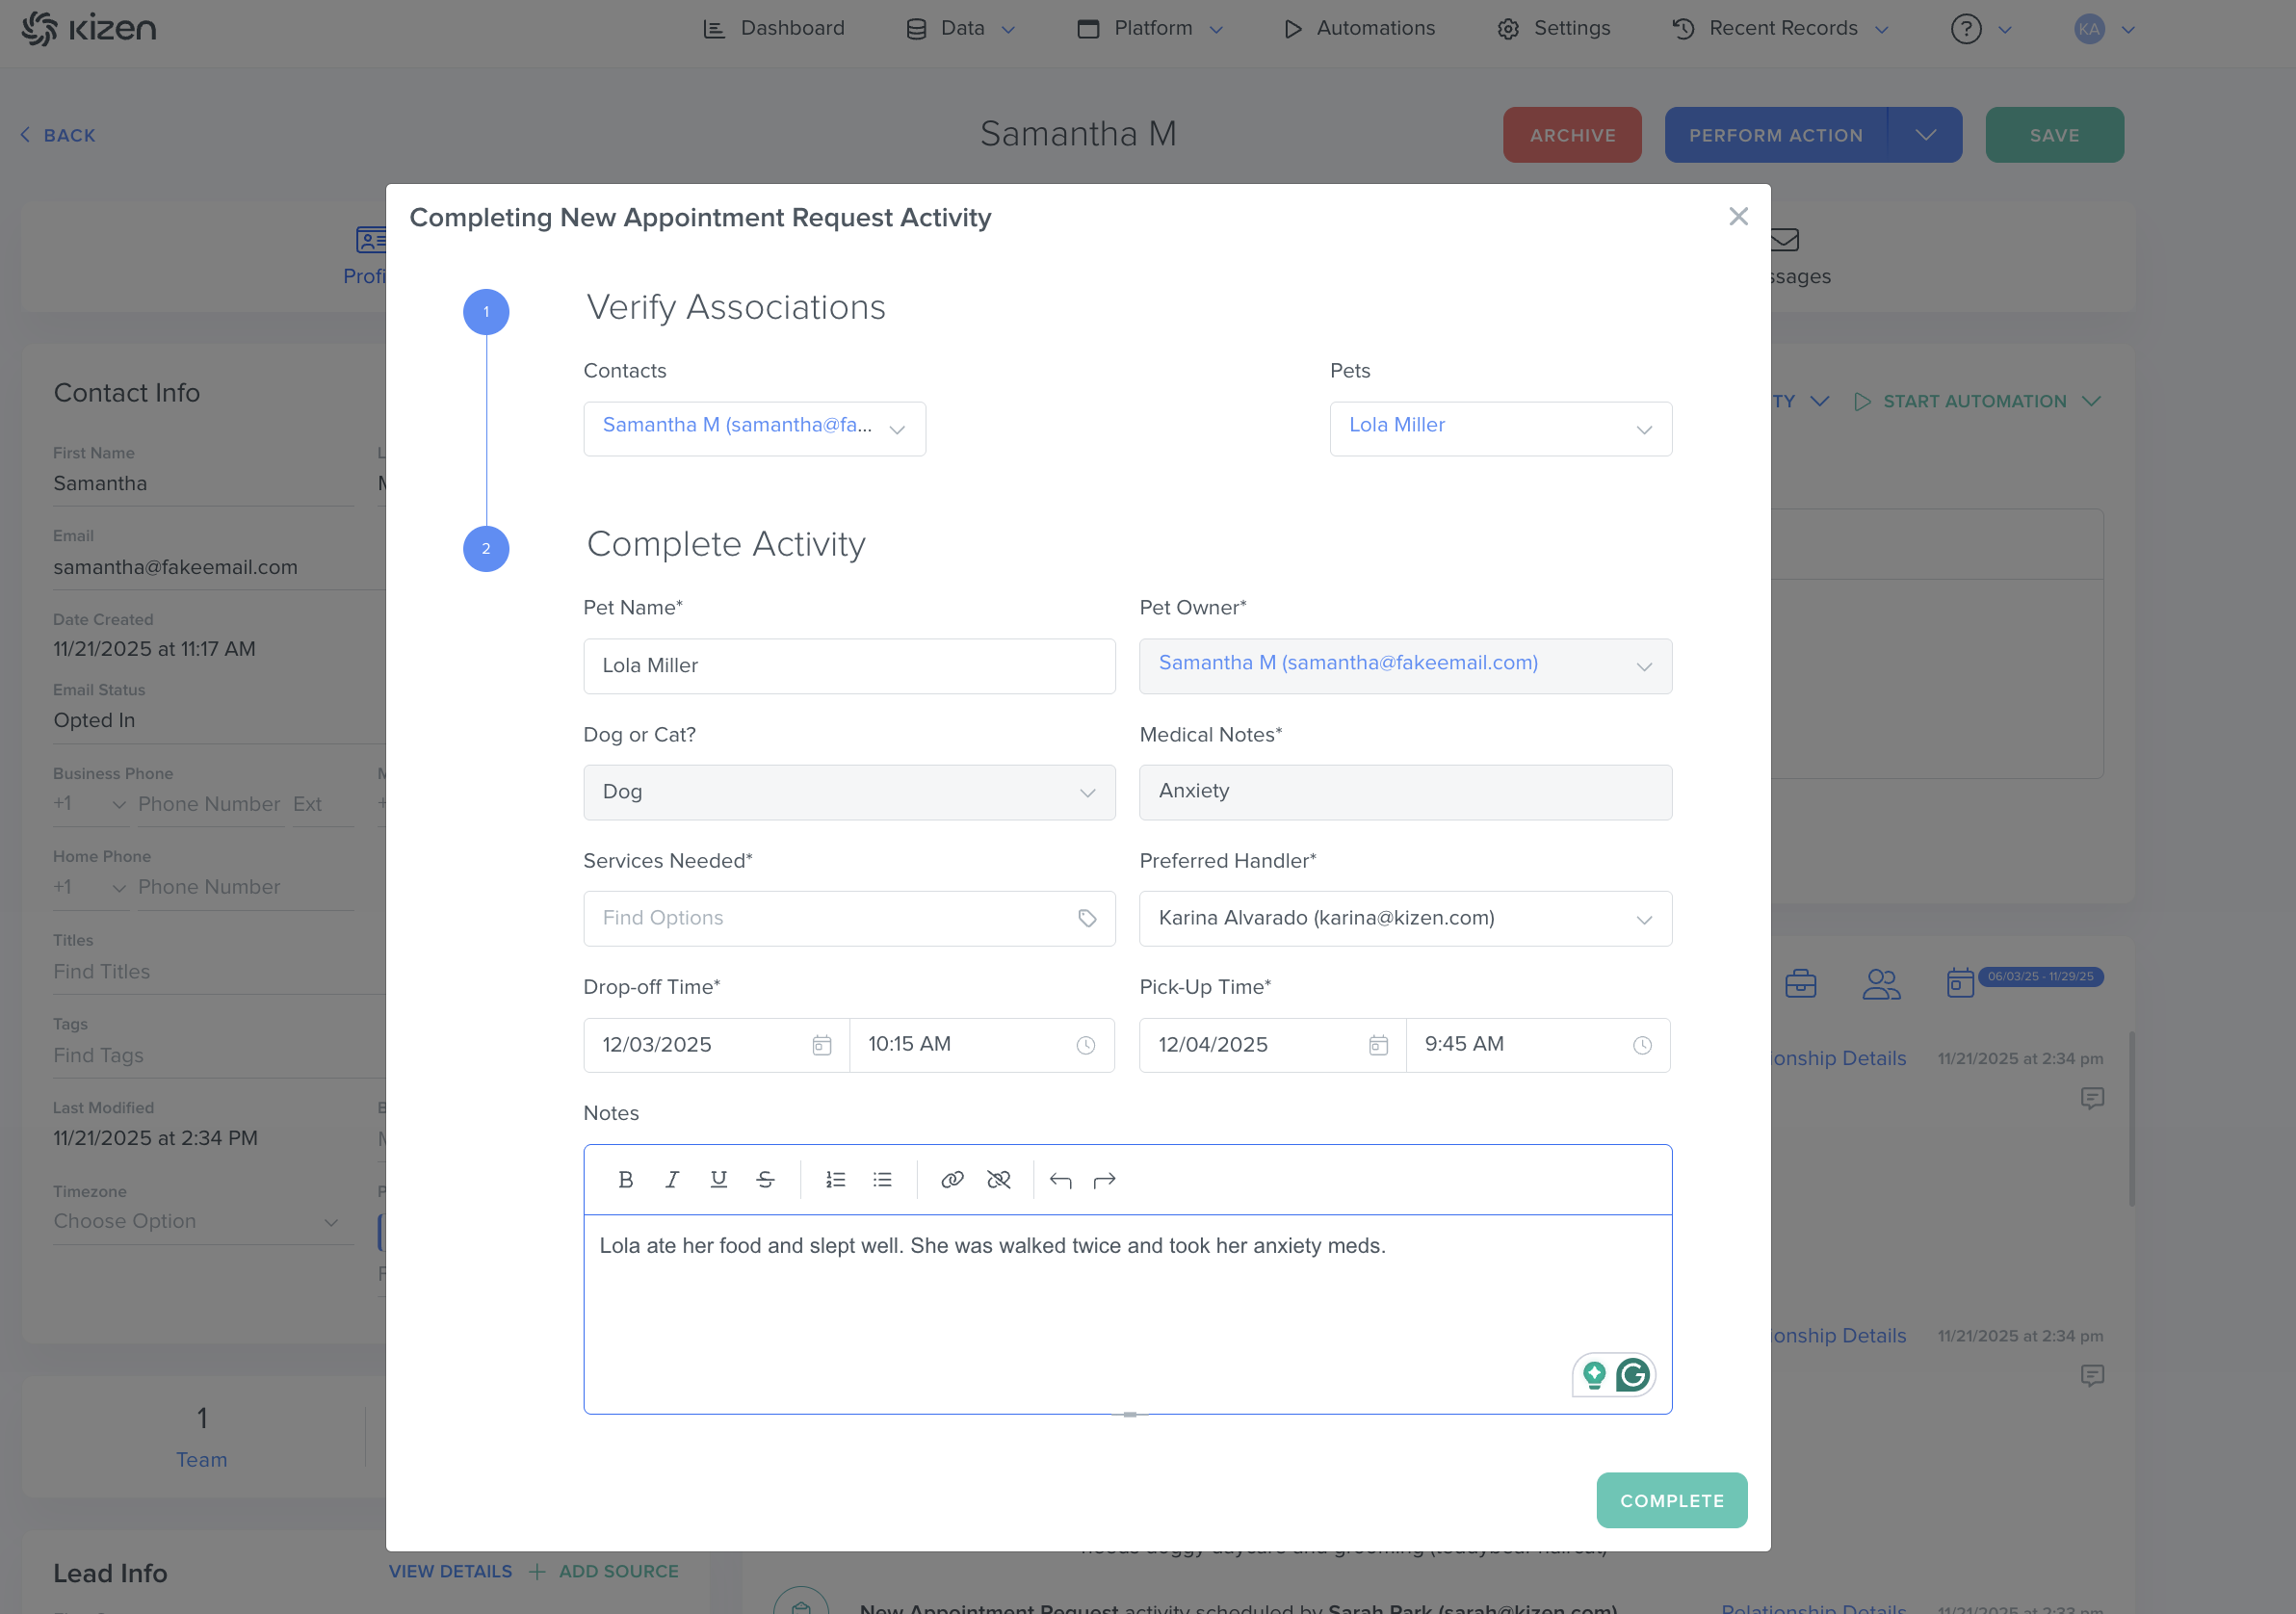Toggle bold formatting in Notes editor
Viewport: 2296px width, 1614px height.
626,1180
